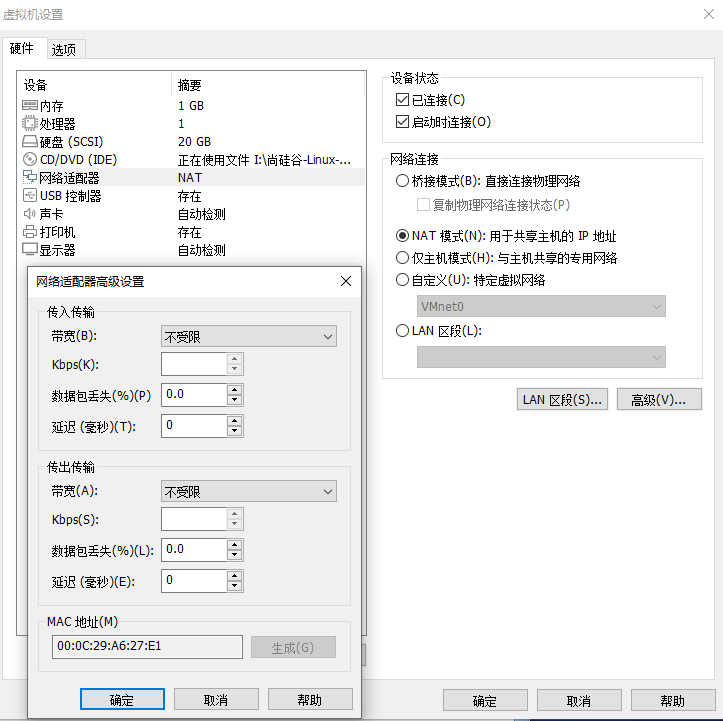This screenshot has width=723, height=721.
Task: Close the 虚拟机设置 window with X
Action: pyautogui.click(x=709, y=14)
